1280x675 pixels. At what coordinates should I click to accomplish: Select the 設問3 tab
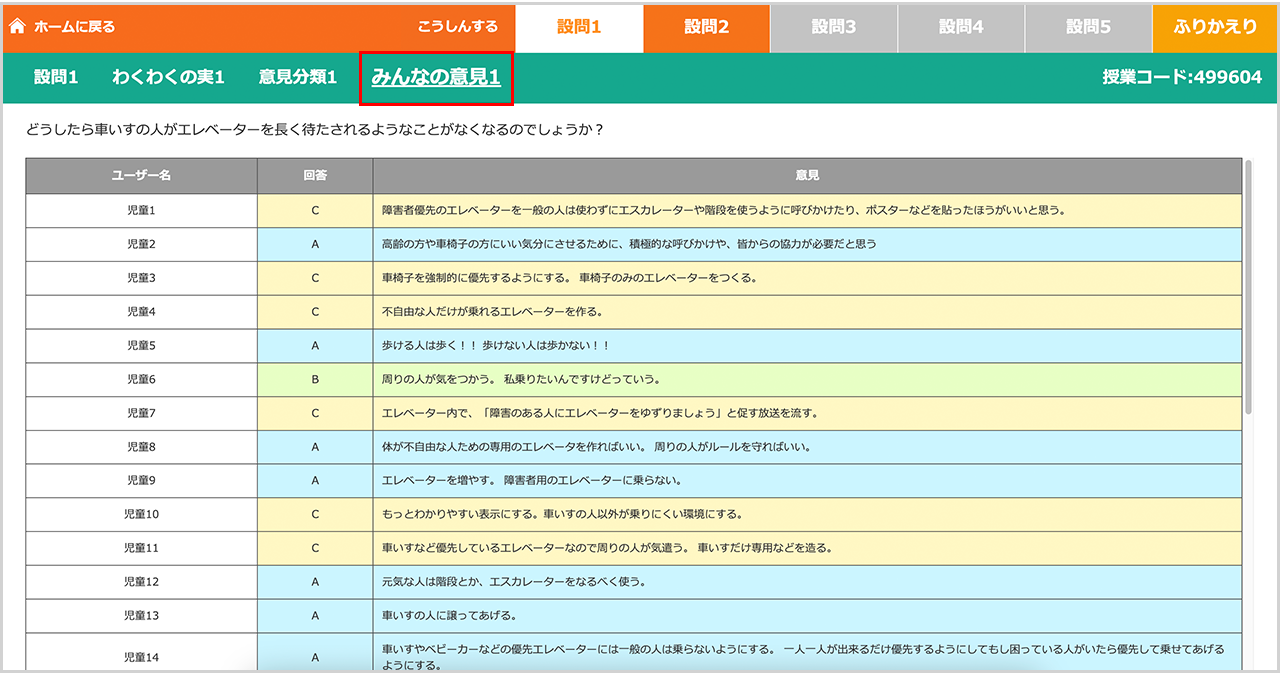[833, 28]
